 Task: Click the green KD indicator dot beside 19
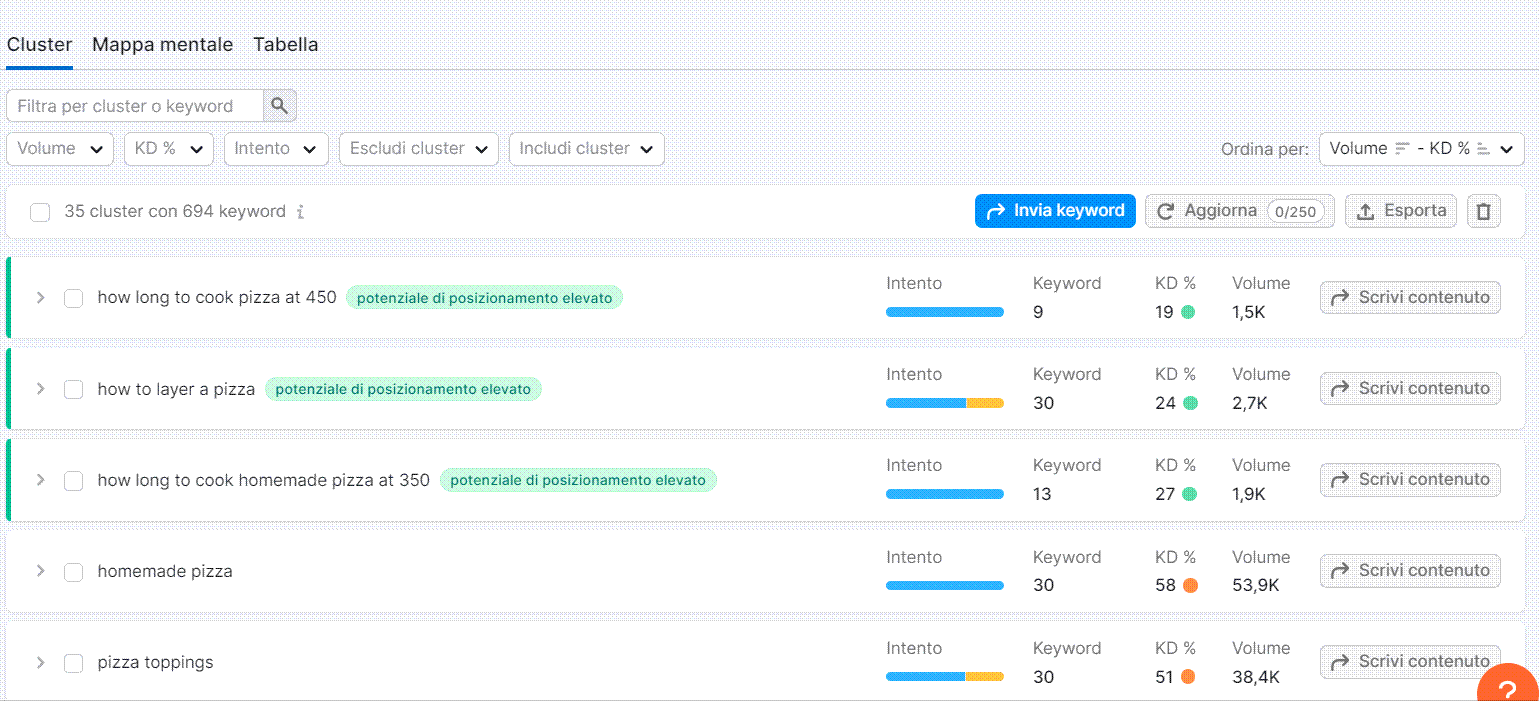[1189, 312]
